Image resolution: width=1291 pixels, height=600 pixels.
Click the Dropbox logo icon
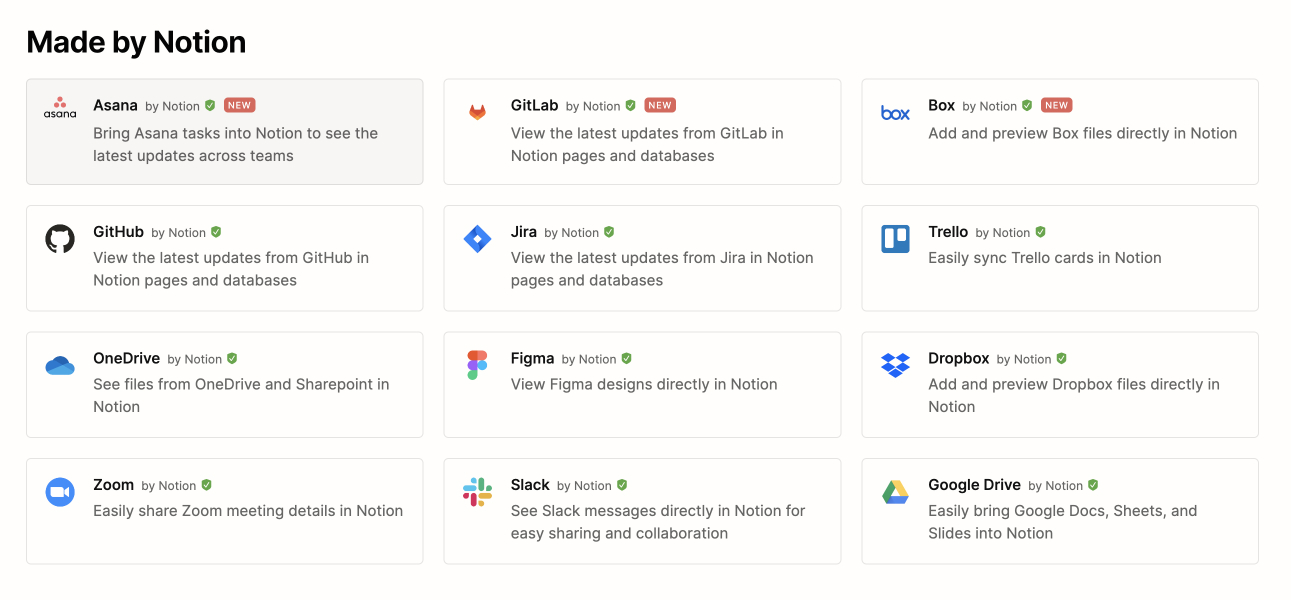click(895, 365)
